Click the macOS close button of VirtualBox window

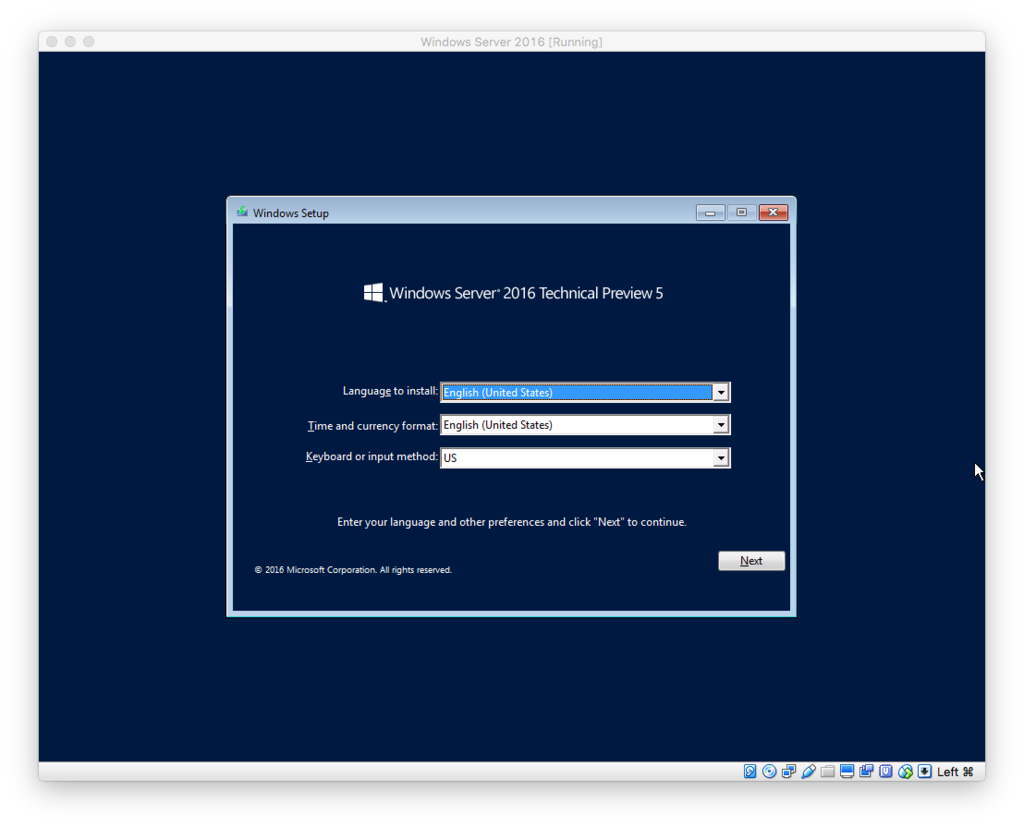point(52,41)
